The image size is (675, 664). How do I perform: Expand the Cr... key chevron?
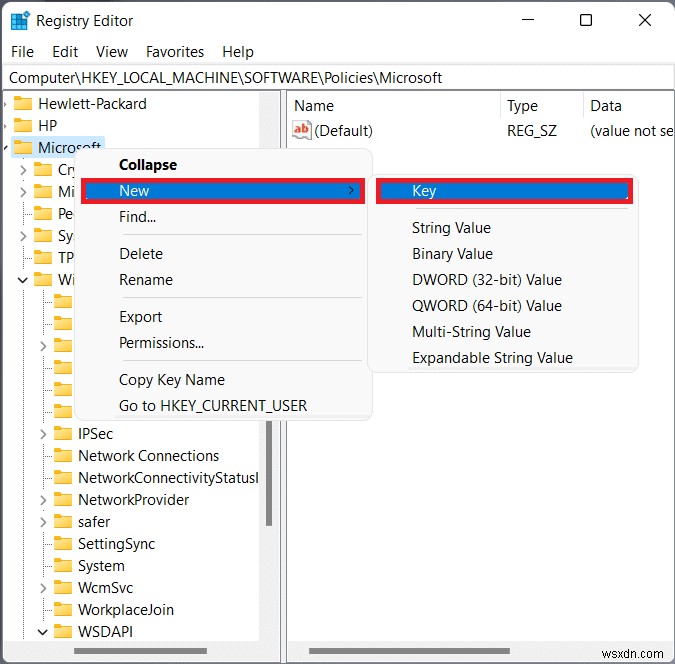point(23,170)
